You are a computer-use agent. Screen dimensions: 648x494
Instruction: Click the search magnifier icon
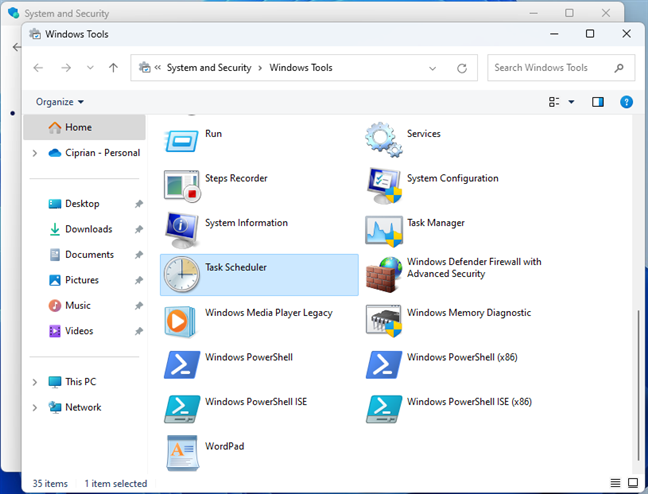pos(618,68)
